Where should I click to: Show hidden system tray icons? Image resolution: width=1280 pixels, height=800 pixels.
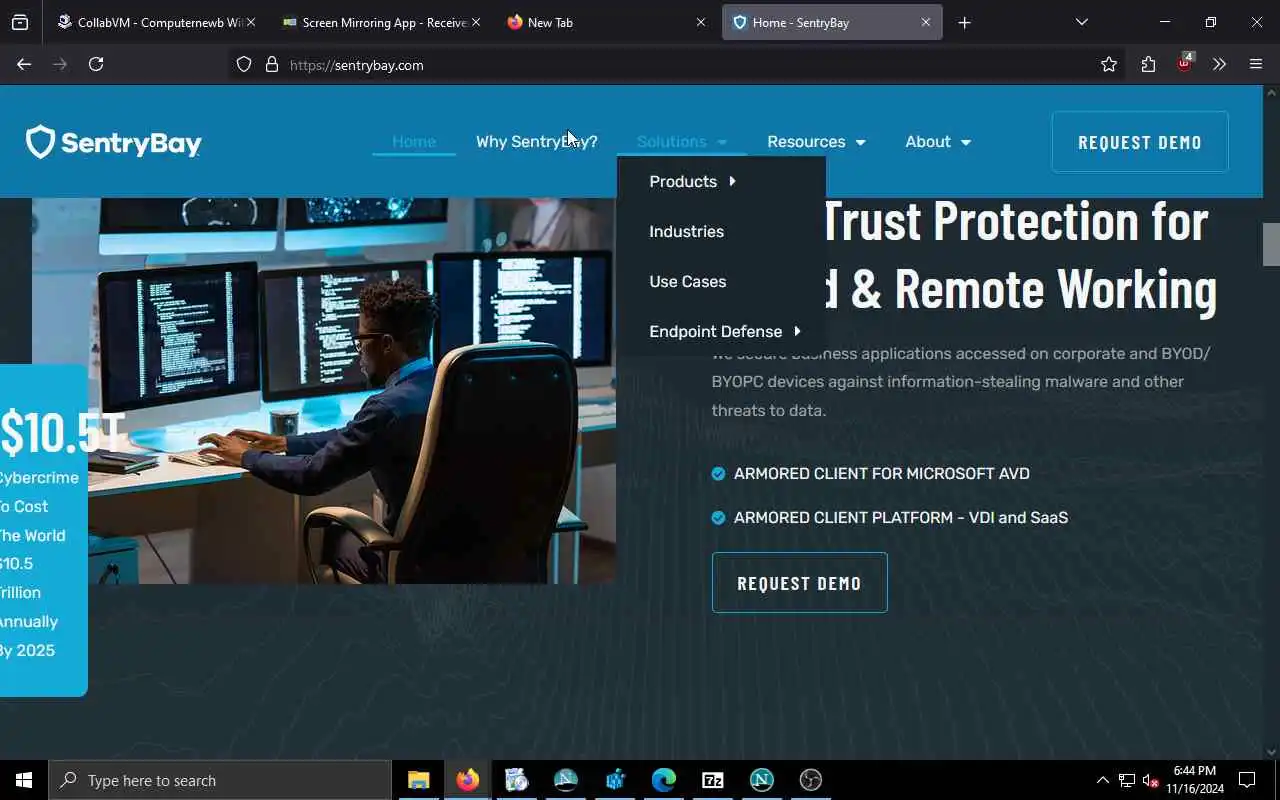pyautogui.click(x=1103, y=780)
